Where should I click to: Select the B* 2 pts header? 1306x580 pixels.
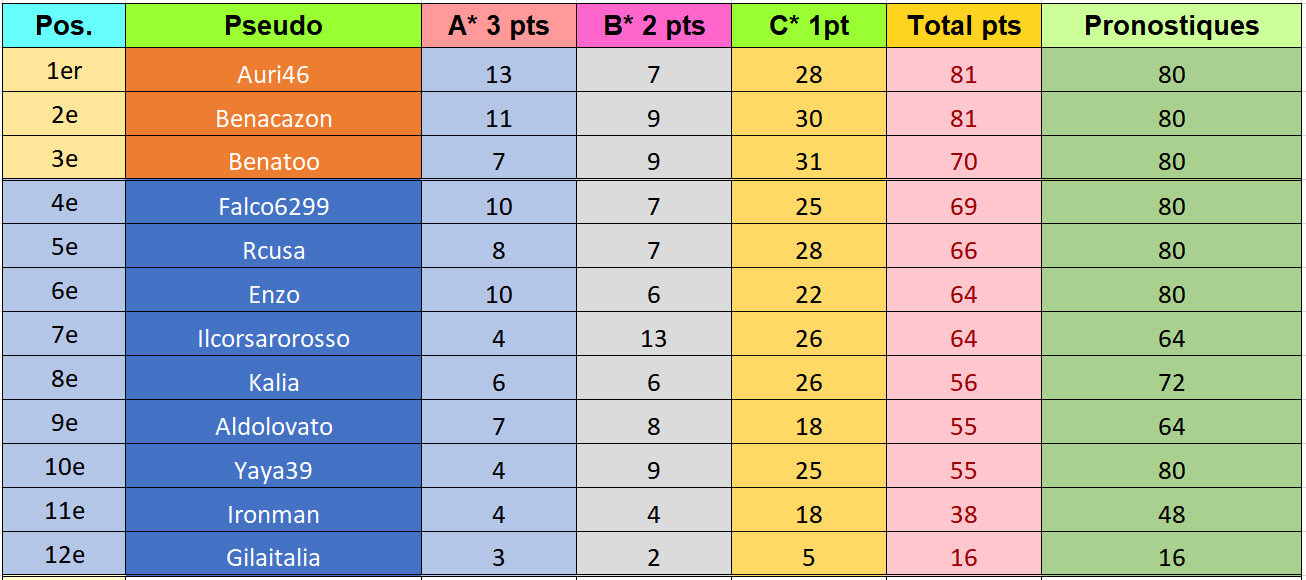[x=654, y=26]
